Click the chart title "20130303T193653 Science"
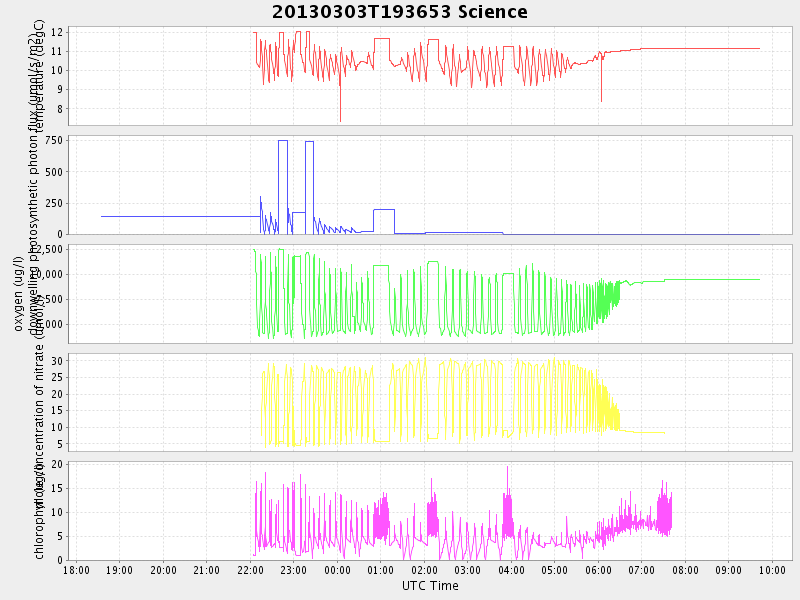 [400, 12]
